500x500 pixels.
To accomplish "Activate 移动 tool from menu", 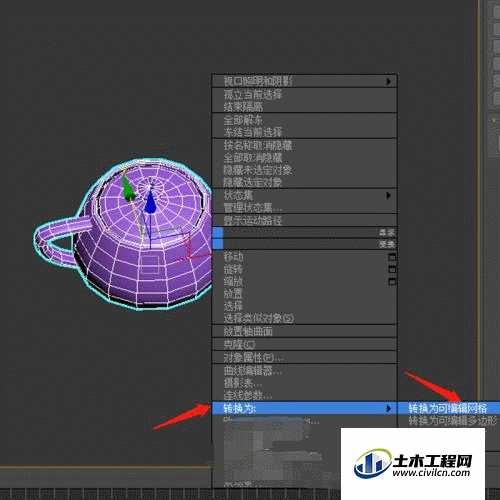I will [304, 257].
